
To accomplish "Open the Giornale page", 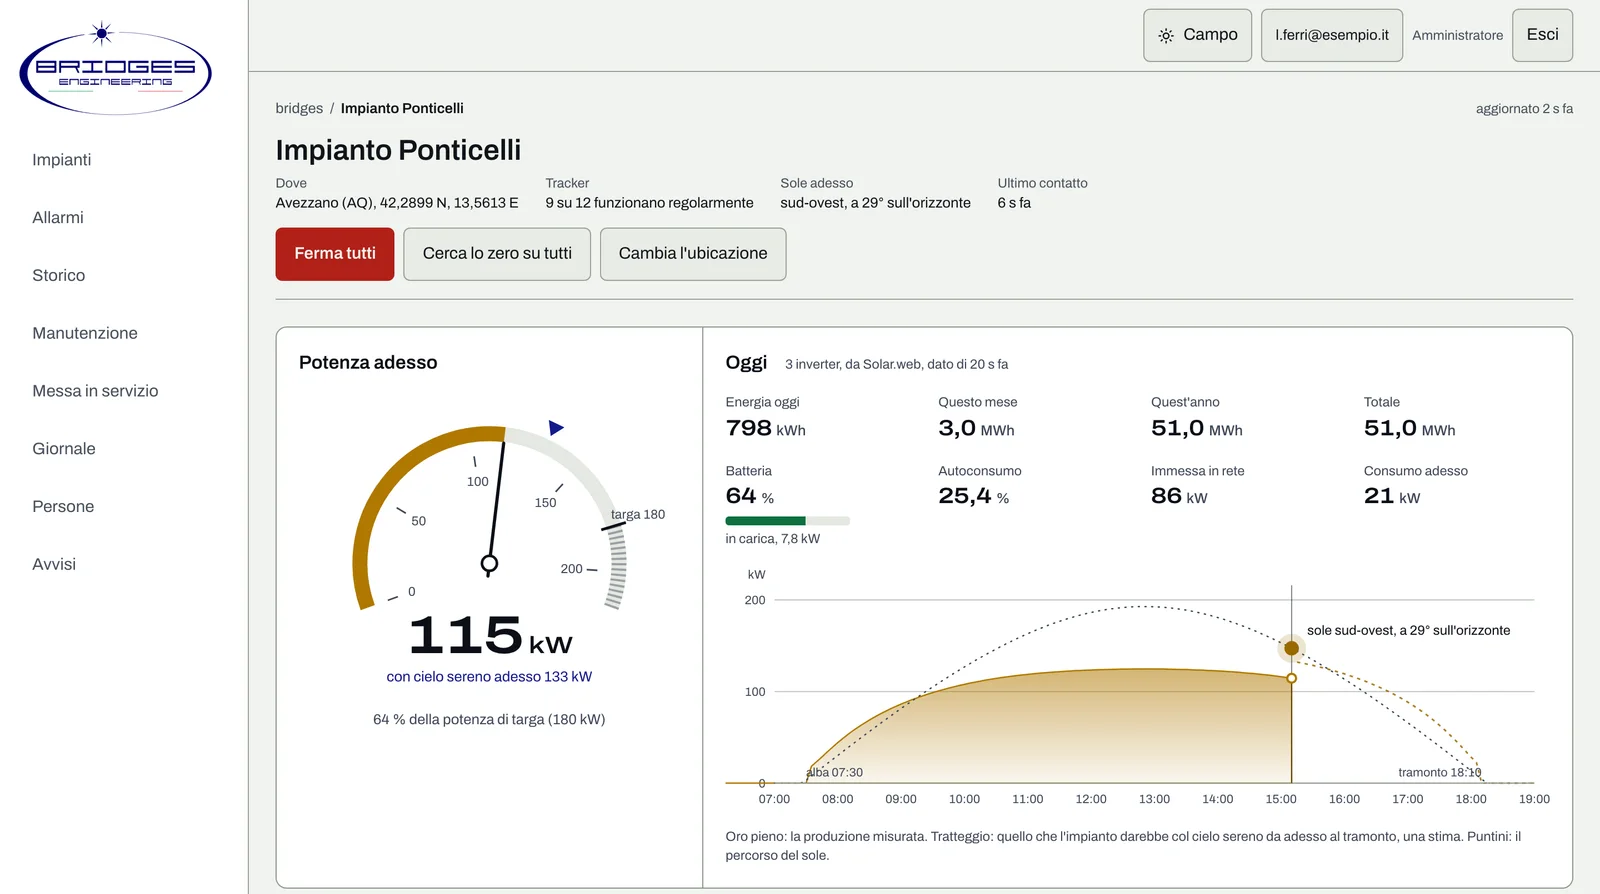I will tap(64, 449).
